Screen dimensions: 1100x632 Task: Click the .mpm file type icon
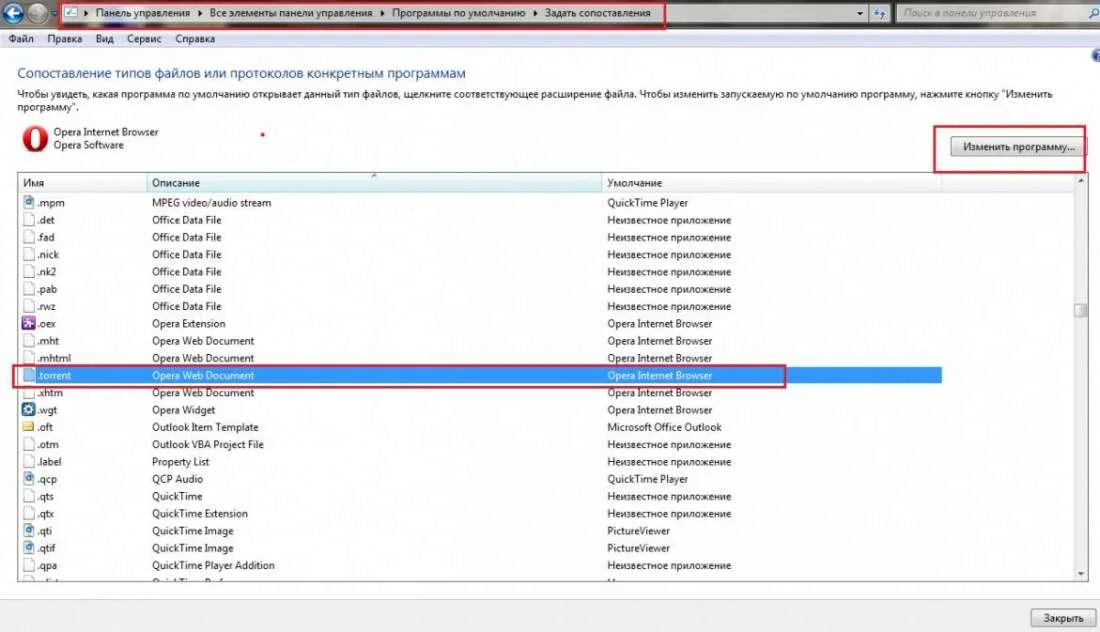click(x=29, y=202)
